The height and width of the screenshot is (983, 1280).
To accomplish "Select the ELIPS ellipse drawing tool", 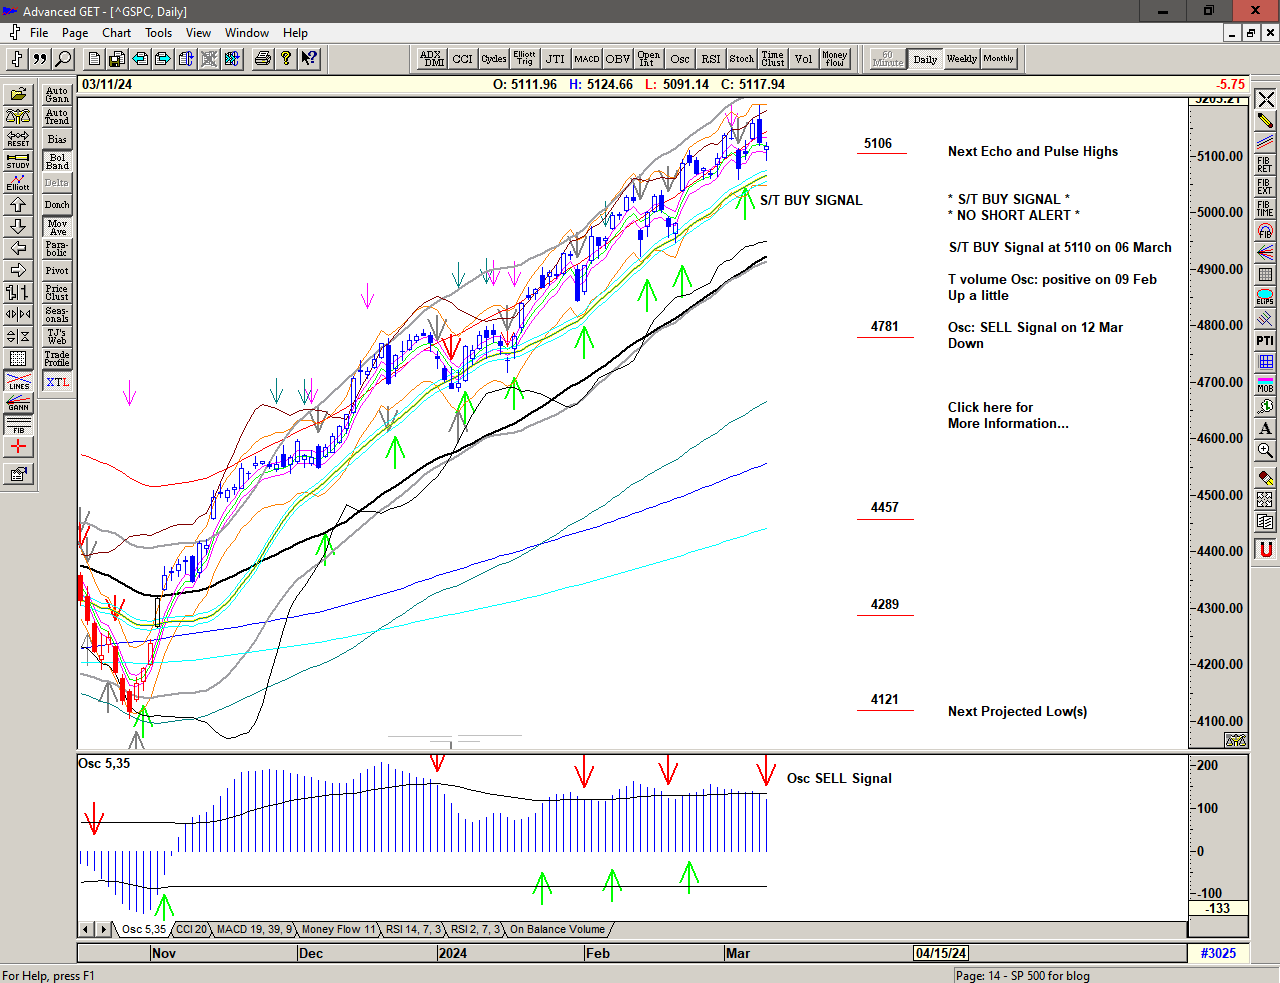I will pos(1263,296).
